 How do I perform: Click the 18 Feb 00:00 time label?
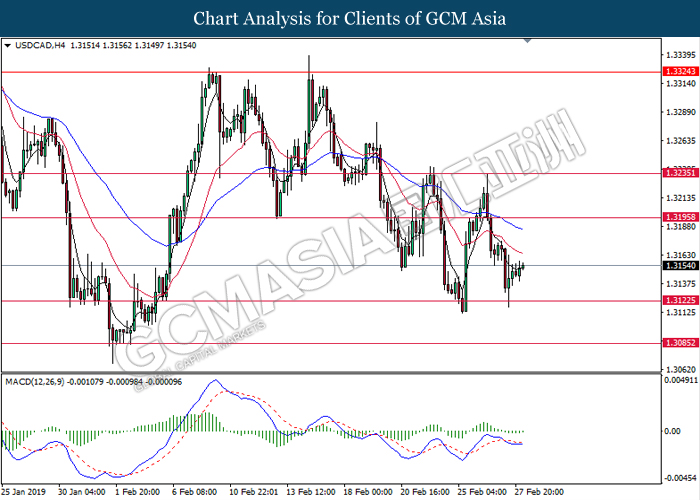[x=368, y=492]
